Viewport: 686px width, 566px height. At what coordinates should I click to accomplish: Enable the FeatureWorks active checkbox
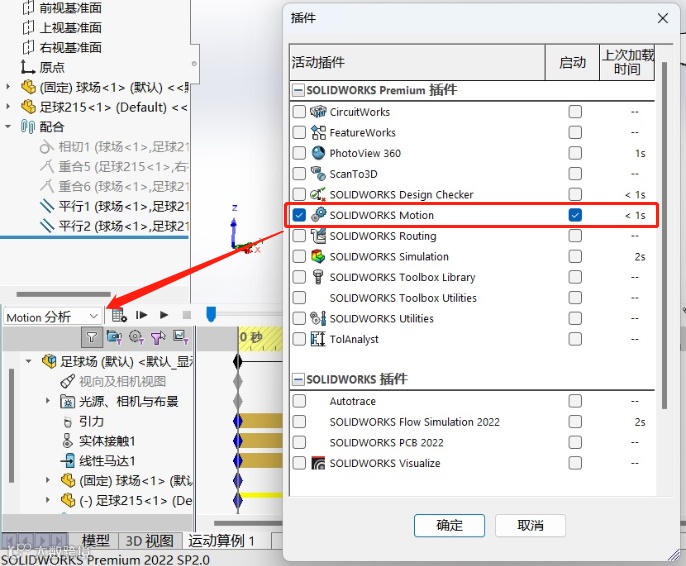(299, 132)
